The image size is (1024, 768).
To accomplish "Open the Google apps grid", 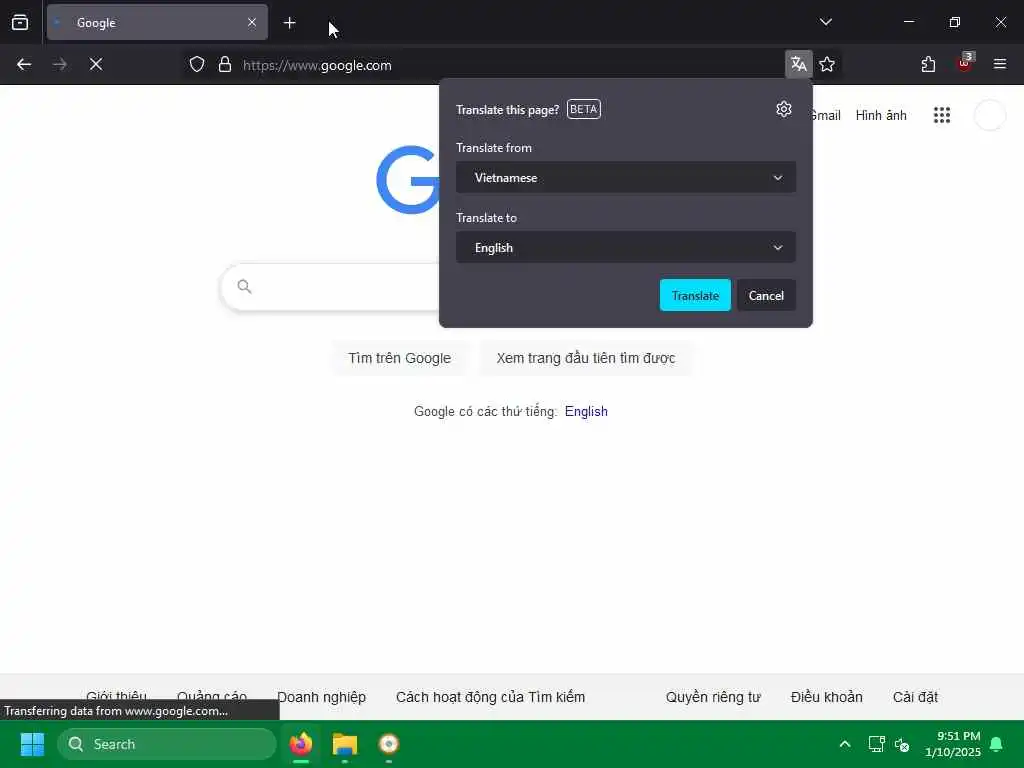I will click(x=942, y=116).
